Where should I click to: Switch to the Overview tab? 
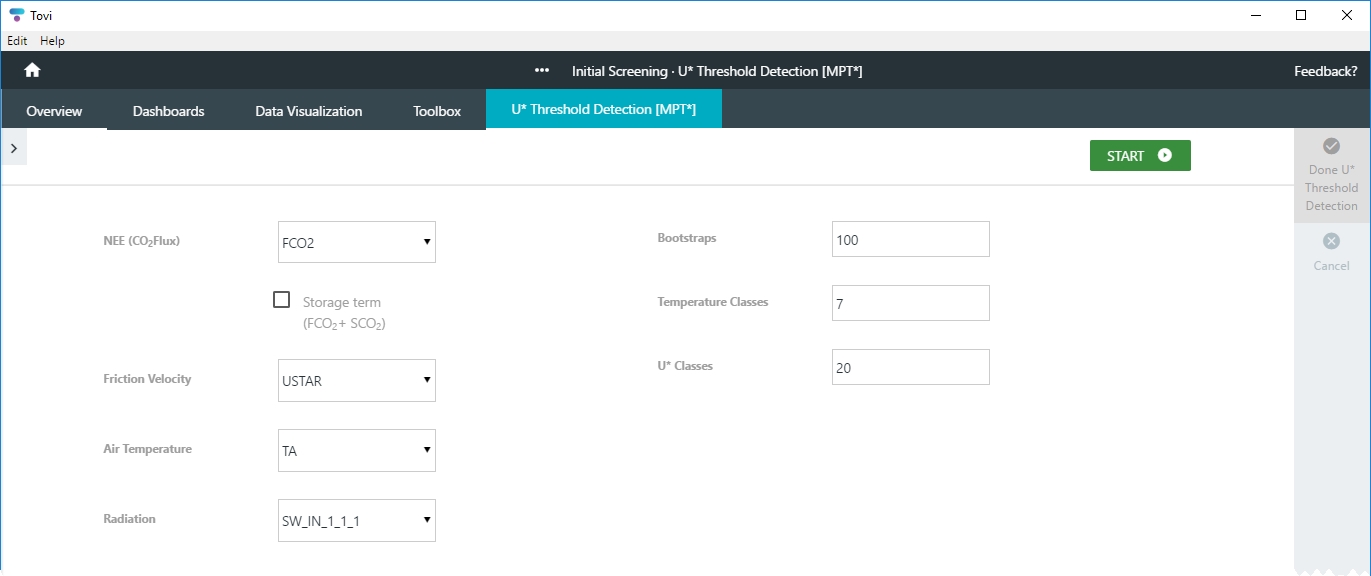[54, 111]
